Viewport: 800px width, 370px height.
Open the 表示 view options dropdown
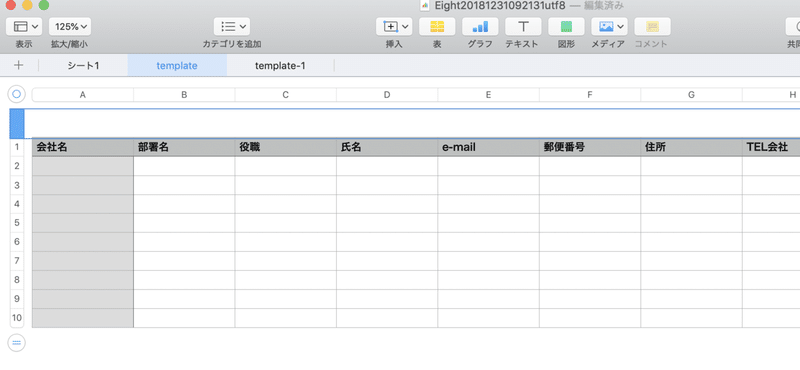pyautogui.click(x=24, y=27)
